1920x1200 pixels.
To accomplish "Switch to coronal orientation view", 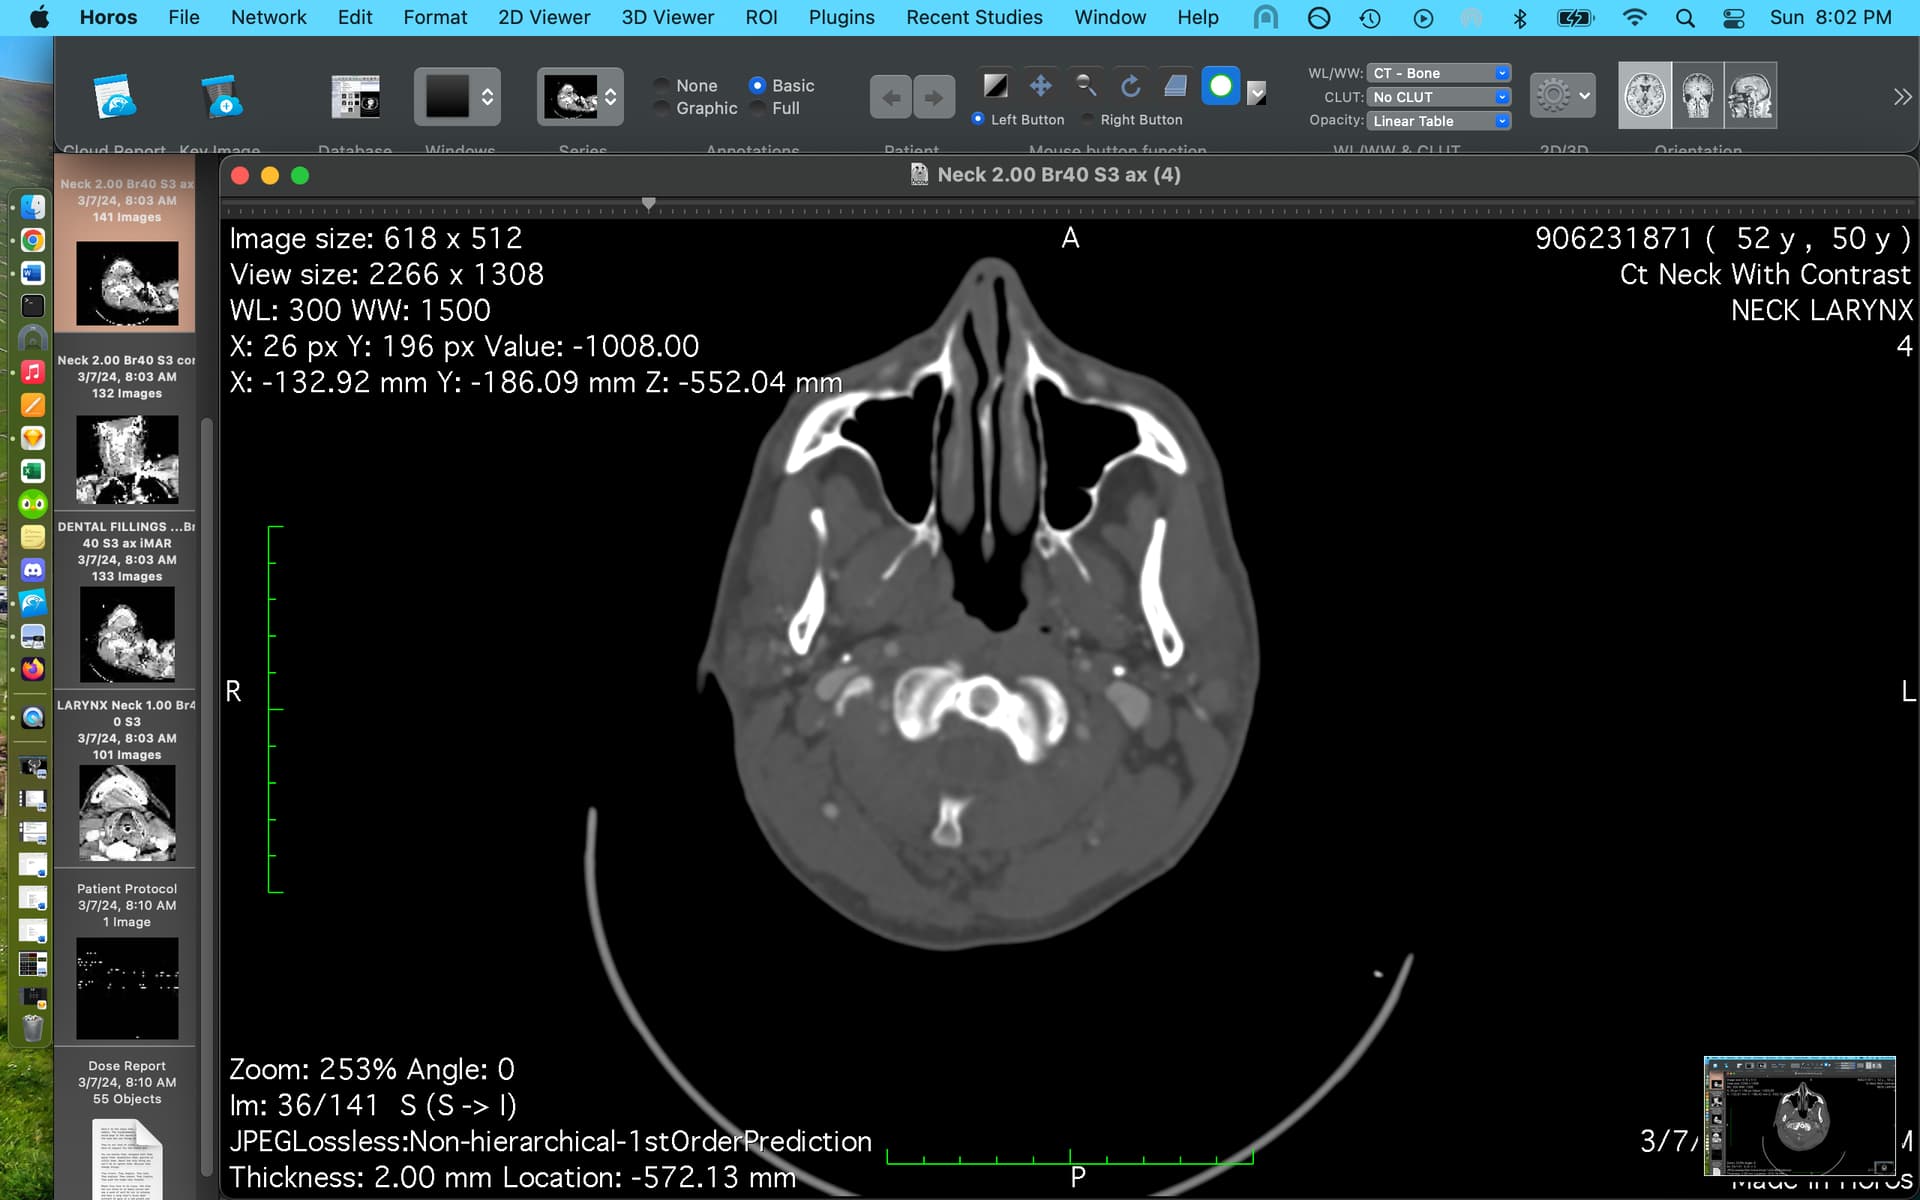I will [x=1697, y=96].
